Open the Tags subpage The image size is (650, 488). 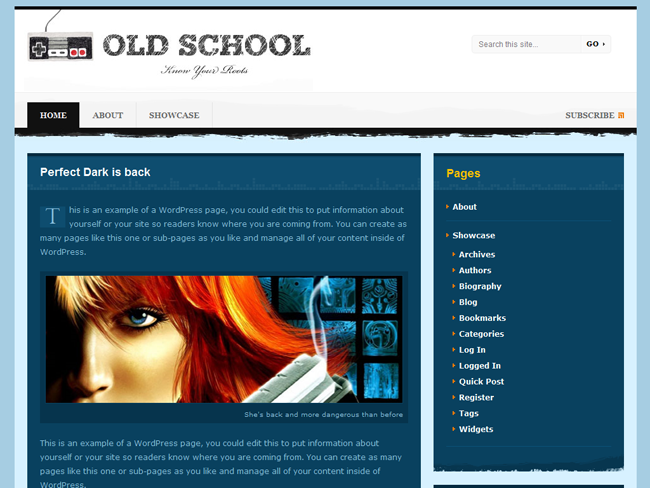[x=468, y=413]
